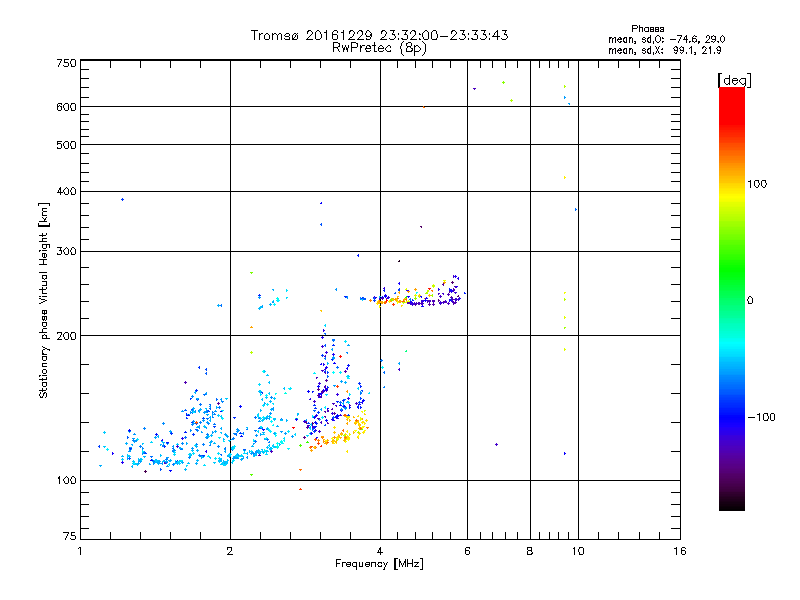Click the colorbar tick label '-100'
Screen dimensions: 800x600
point(761,417)
